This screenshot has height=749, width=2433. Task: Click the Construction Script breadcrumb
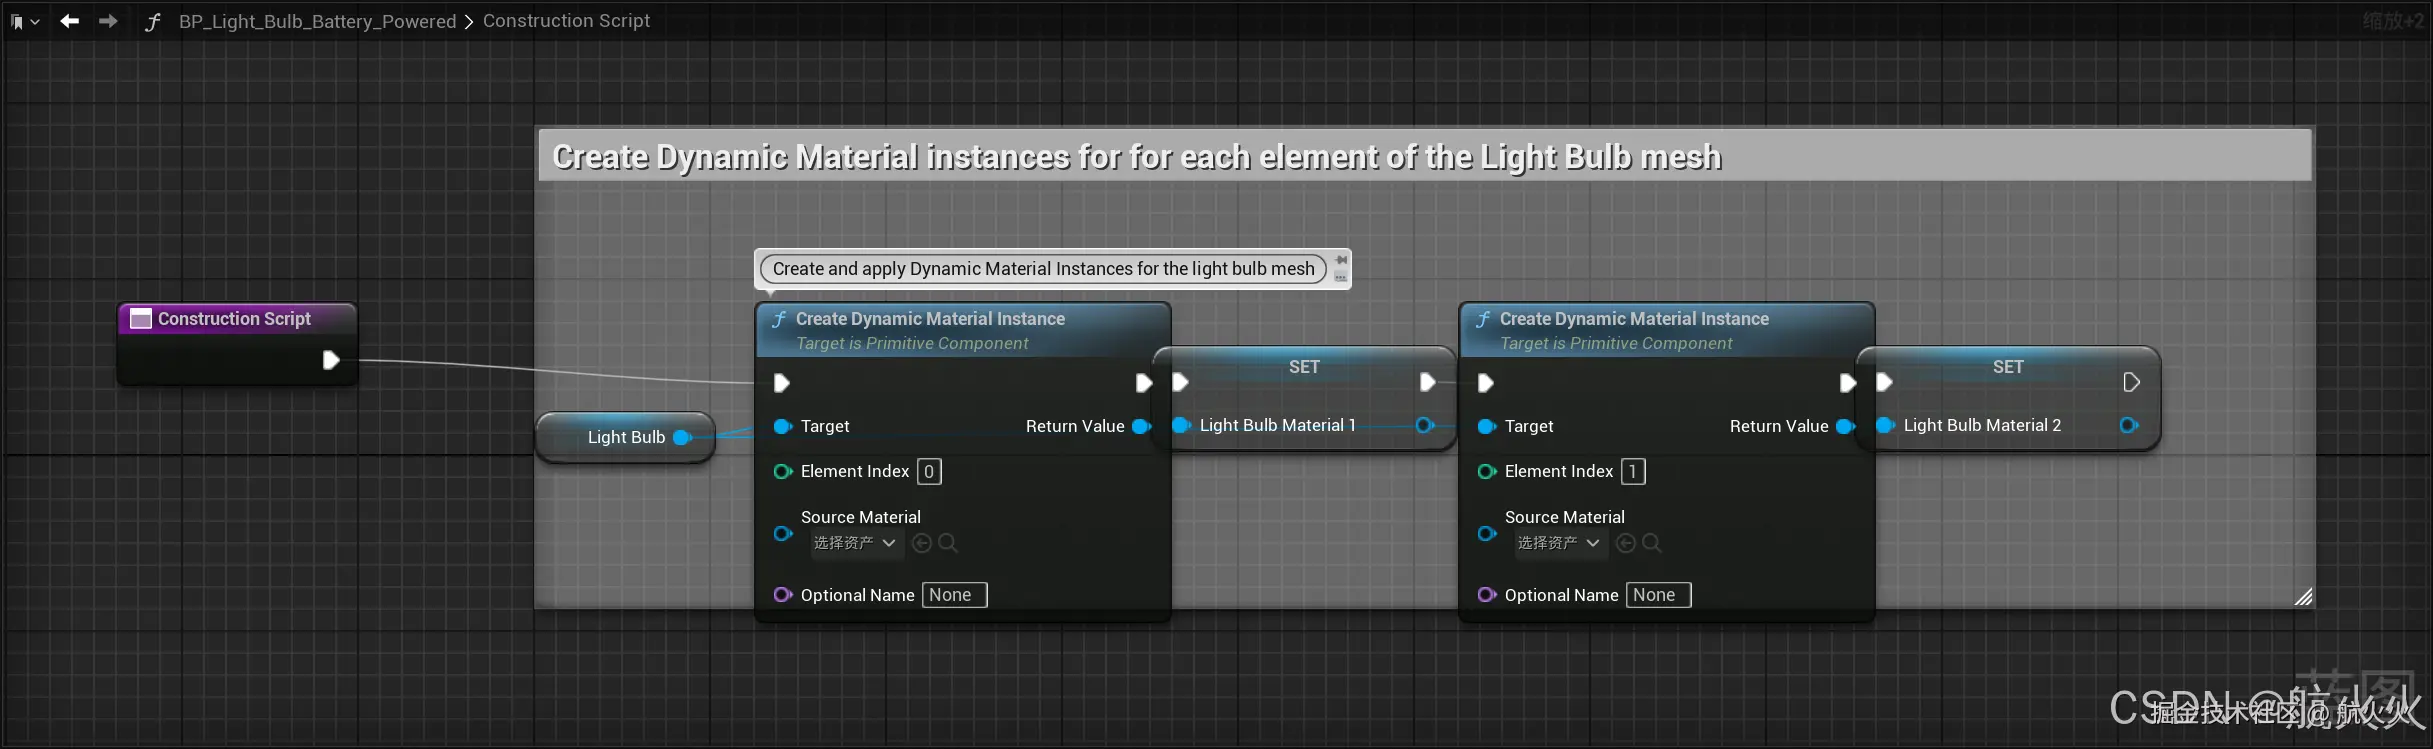566,20
